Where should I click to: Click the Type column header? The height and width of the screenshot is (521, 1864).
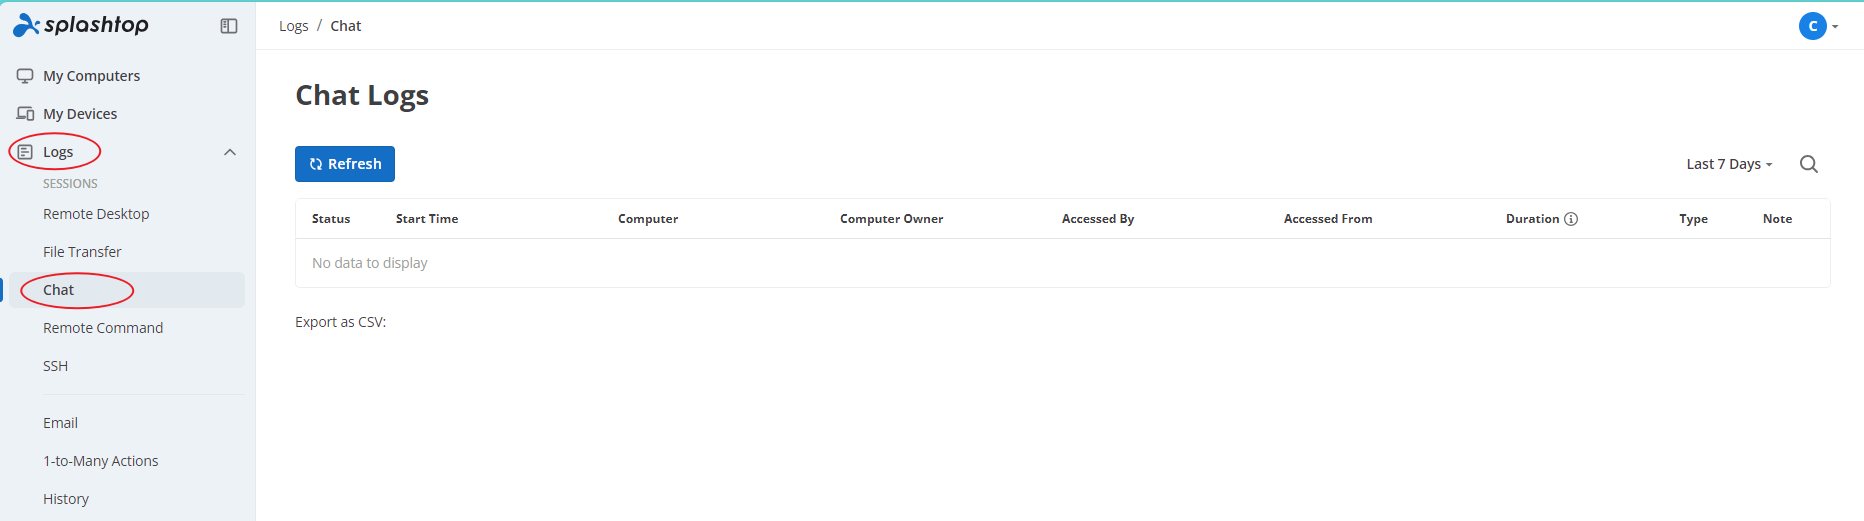click(x=1693, y=219)
